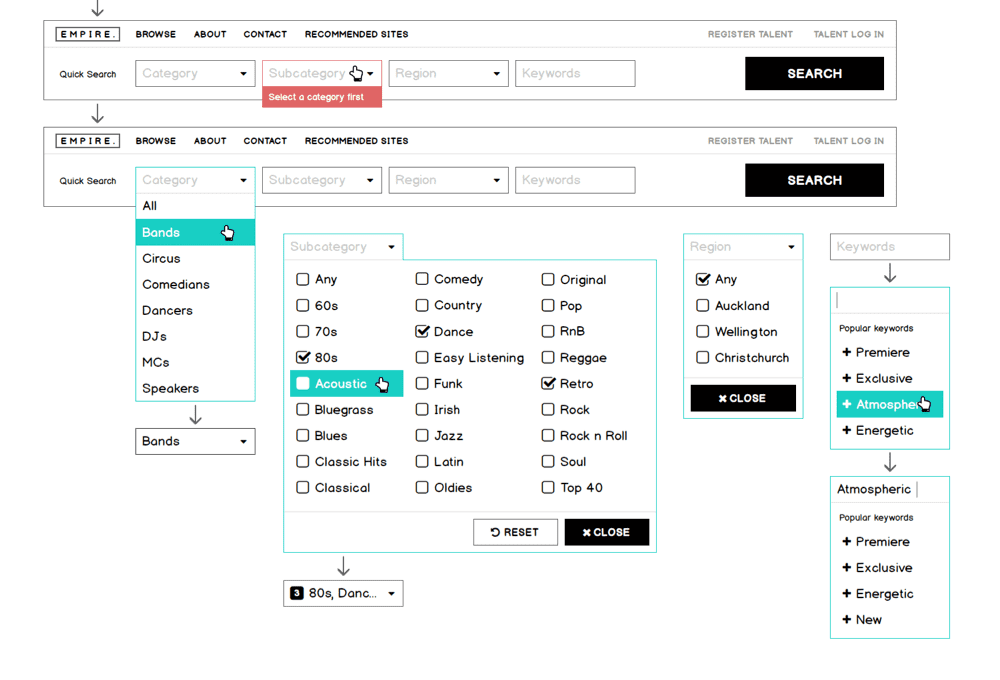Click the Keywords field in second search bar
The width and height of the screenshot is (1000, 680).
tap(575, 180)
